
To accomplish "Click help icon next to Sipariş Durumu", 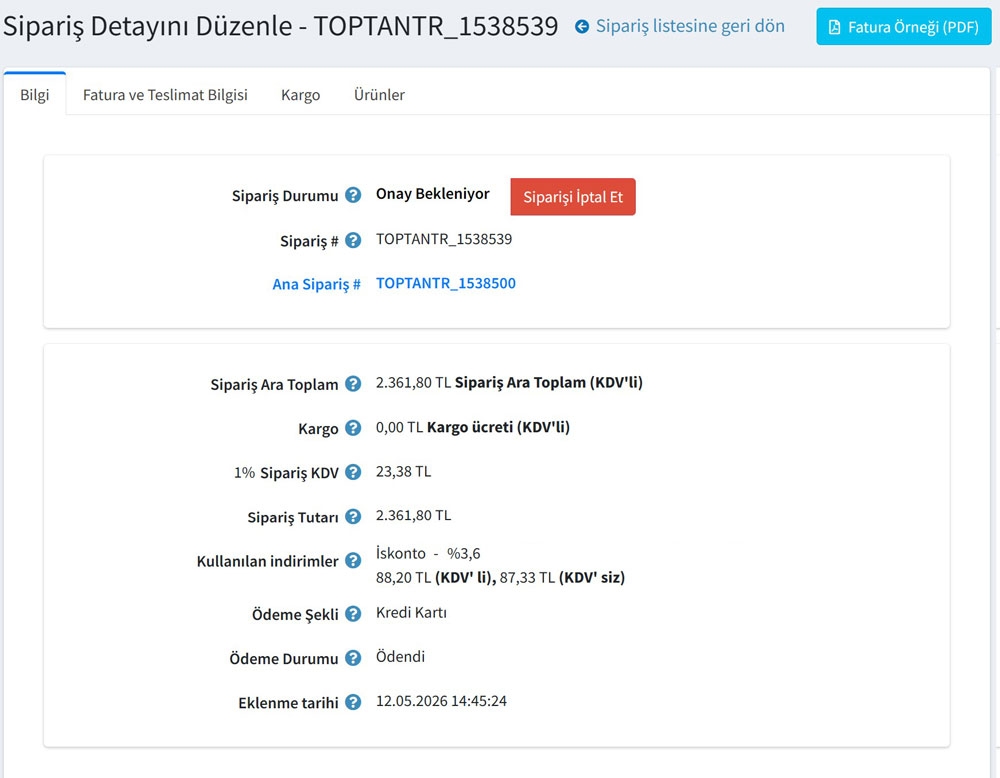I will (x=353, y=195).
